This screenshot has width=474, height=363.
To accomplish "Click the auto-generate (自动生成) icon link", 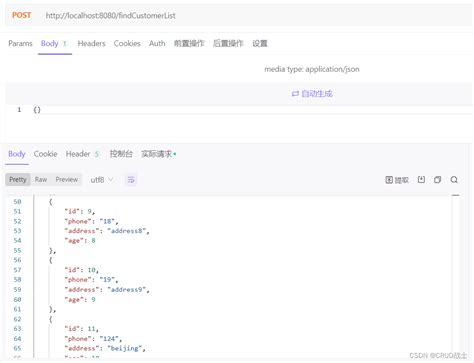I will click(x=312, y=94).
